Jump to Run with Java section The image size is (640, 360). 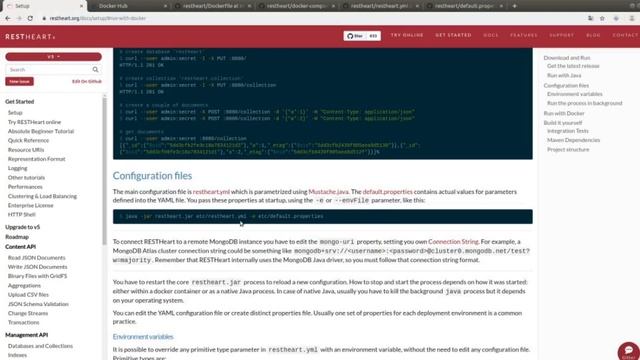pyautogui.click(x=564, y=76)
